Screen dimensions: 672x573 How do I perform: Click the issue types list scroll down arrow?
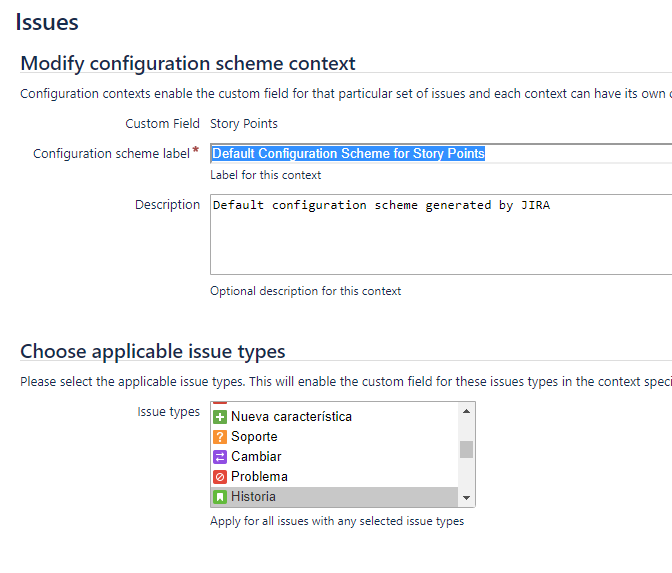pyautogui.click(x=466, y=498)
